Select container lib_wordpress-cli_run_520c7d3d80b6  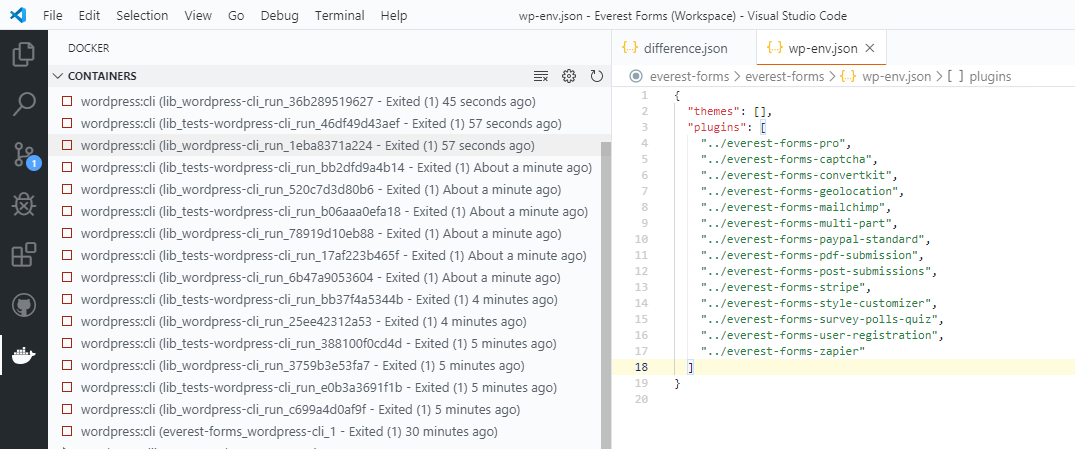coord(324,189)
